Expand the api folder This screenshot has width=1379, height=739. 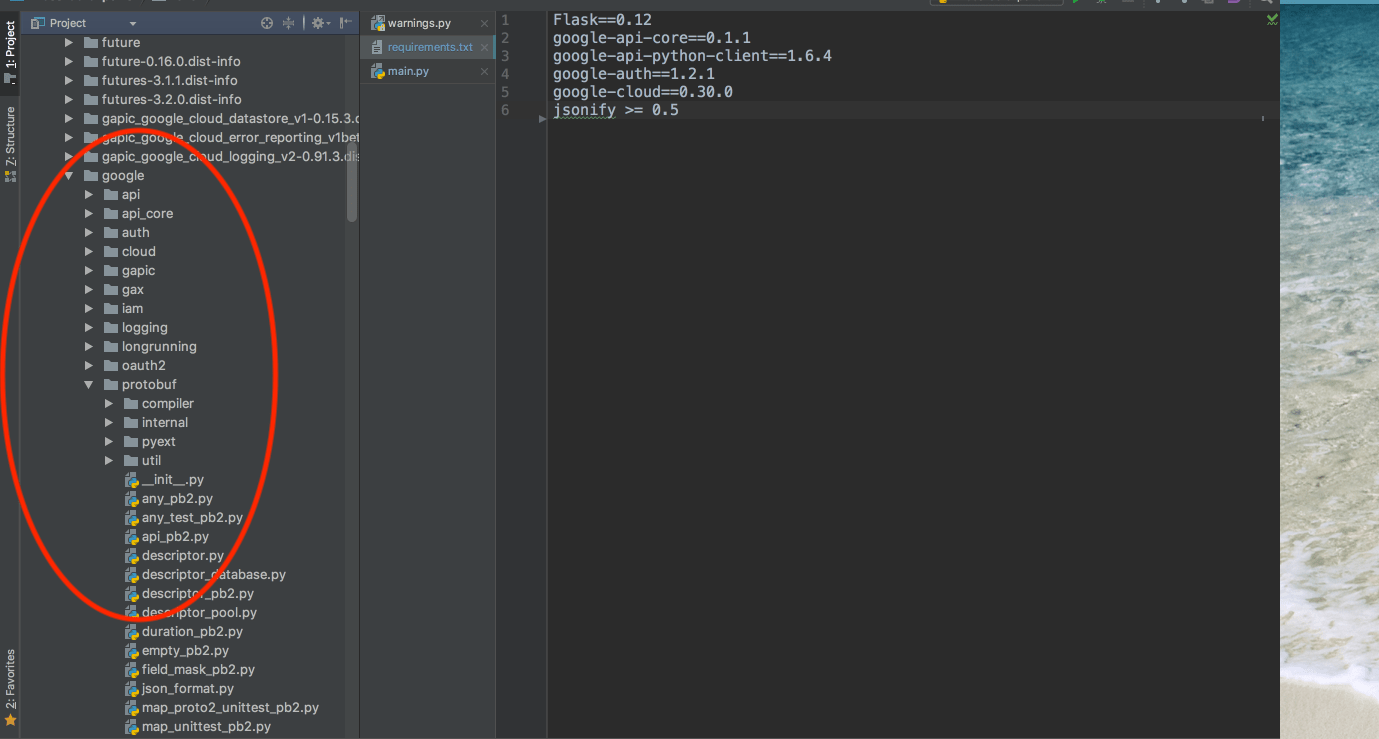pos(89,195)
